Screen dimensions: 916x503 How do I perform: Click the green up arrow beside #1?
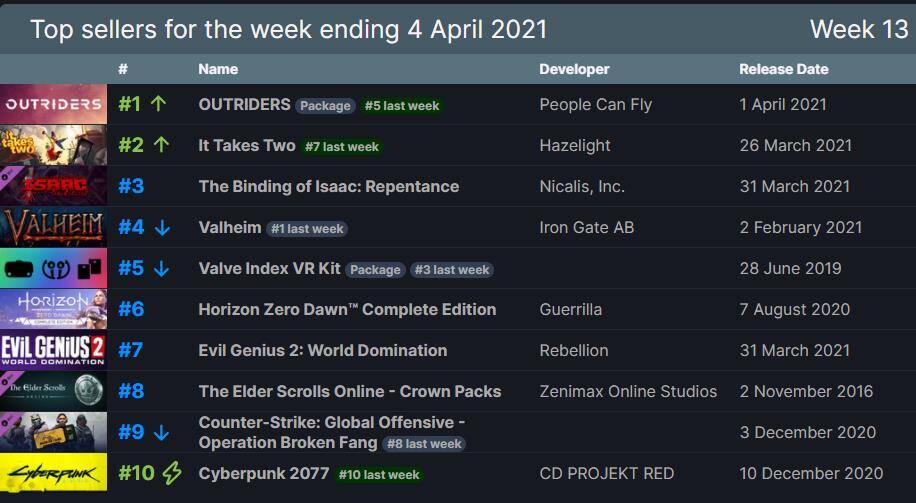click(x=158, y=104)
